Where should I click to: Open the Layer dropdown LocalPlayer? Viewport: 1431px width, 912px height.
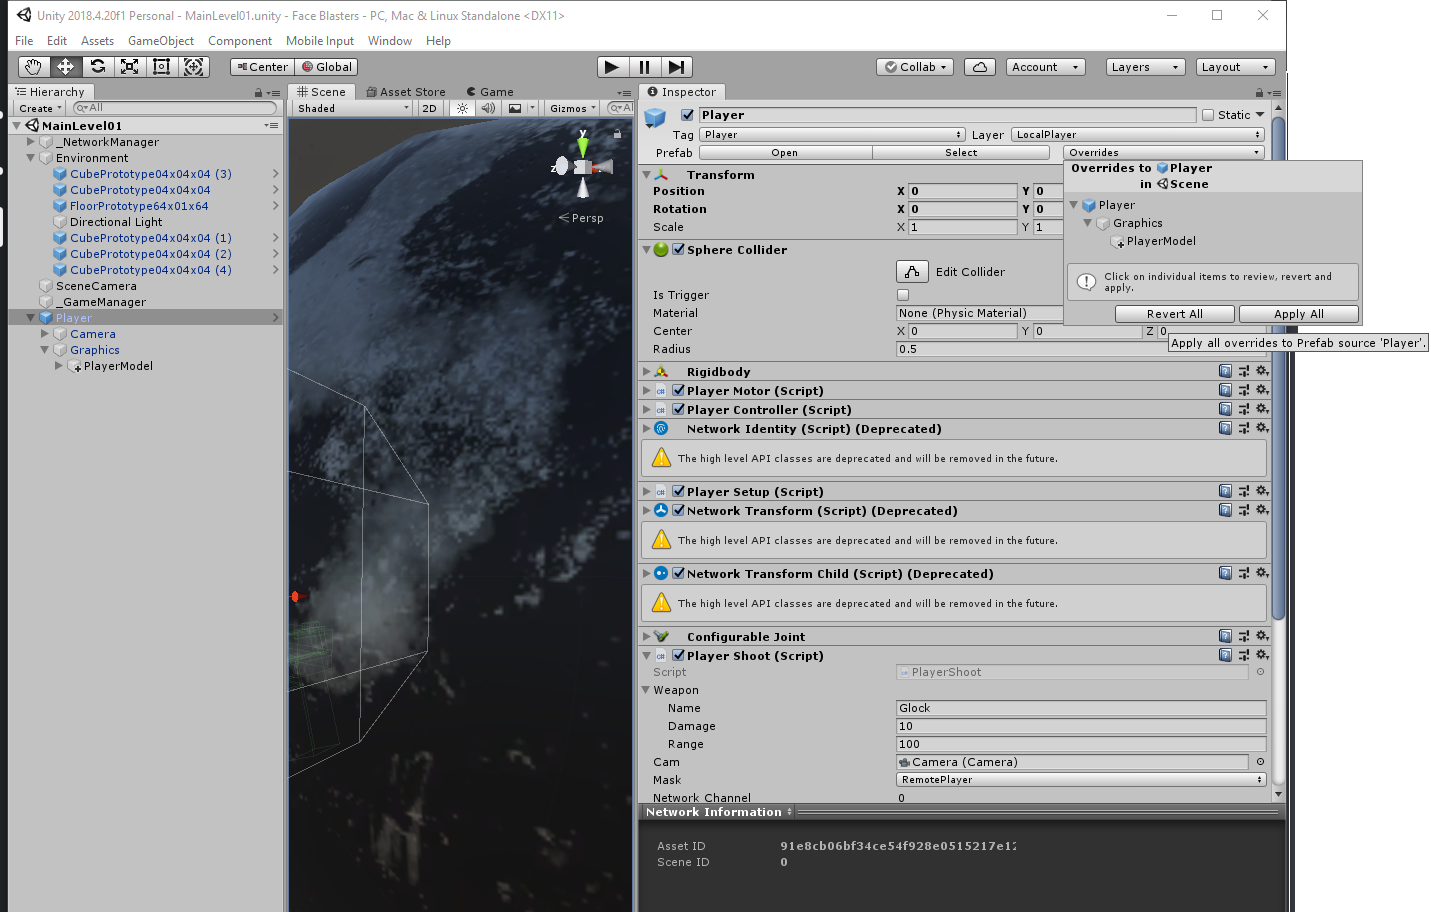[x=1138, y=135]
